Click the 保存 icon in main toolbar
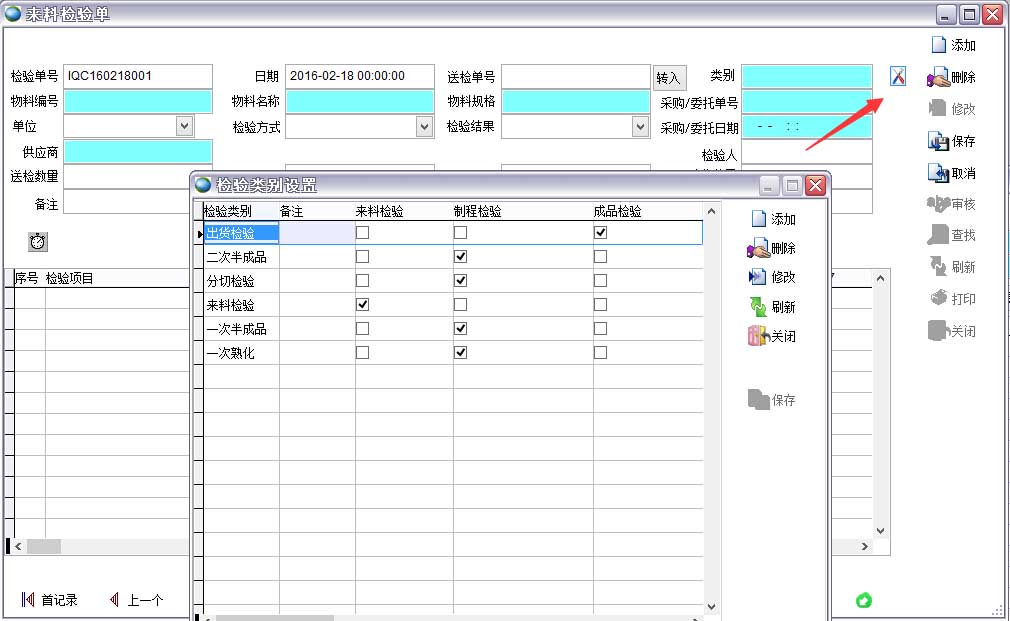1010x621 pixels. pyautogui.click(x=938, y=141)
